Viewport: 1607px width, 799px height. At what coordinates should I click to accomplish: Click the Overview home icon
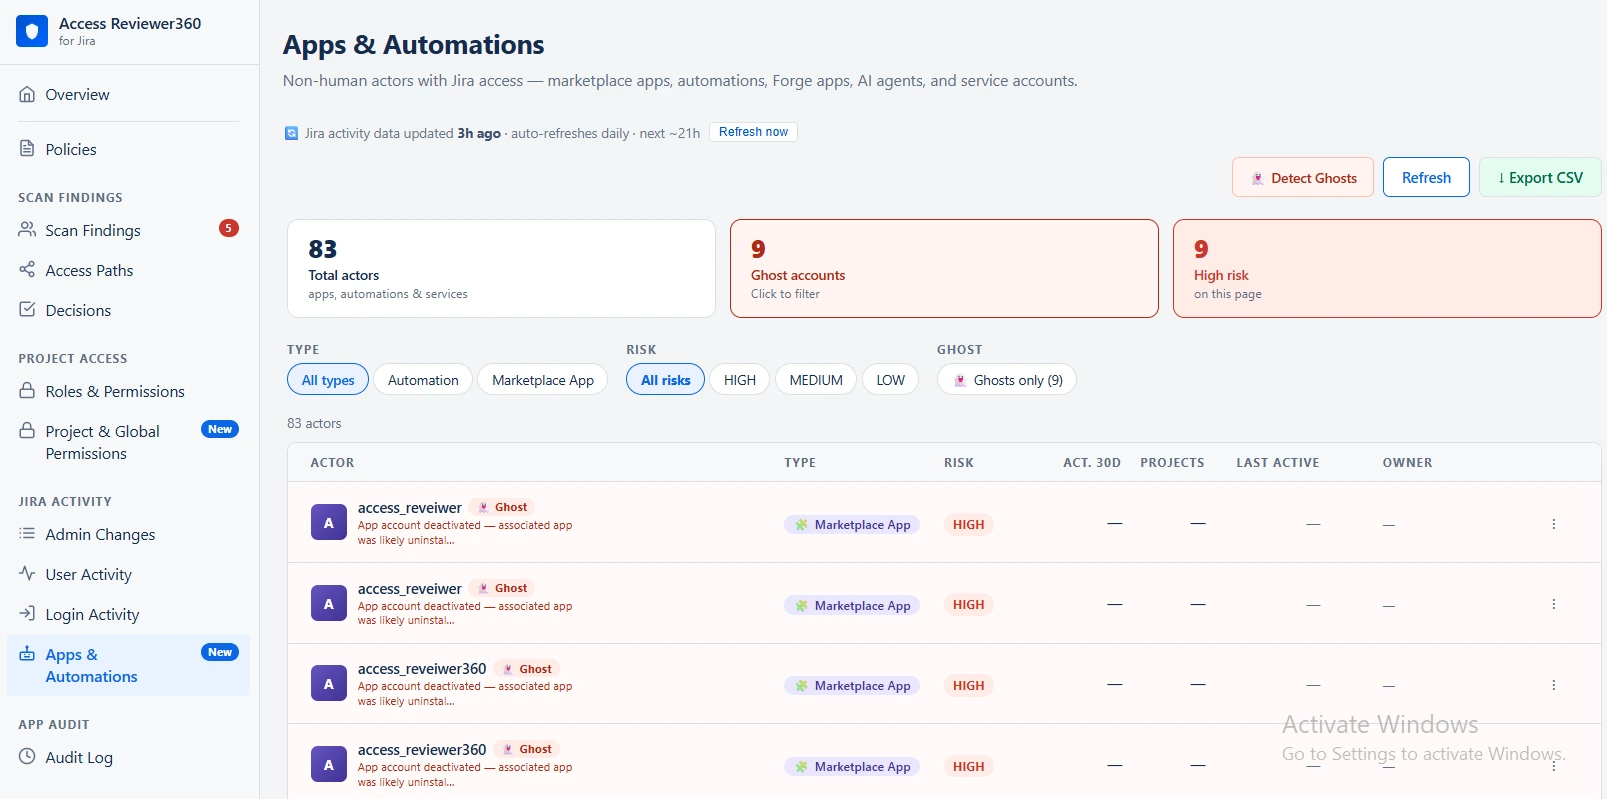27,94
